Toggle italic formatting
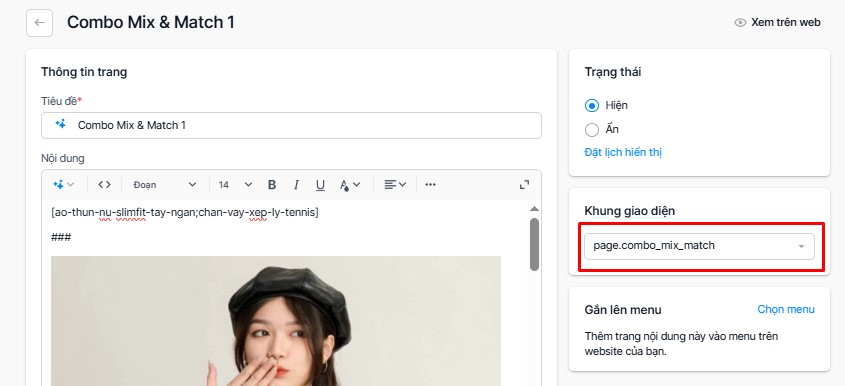The width and height of the screenshot is (845, 386). pos(296,185)
